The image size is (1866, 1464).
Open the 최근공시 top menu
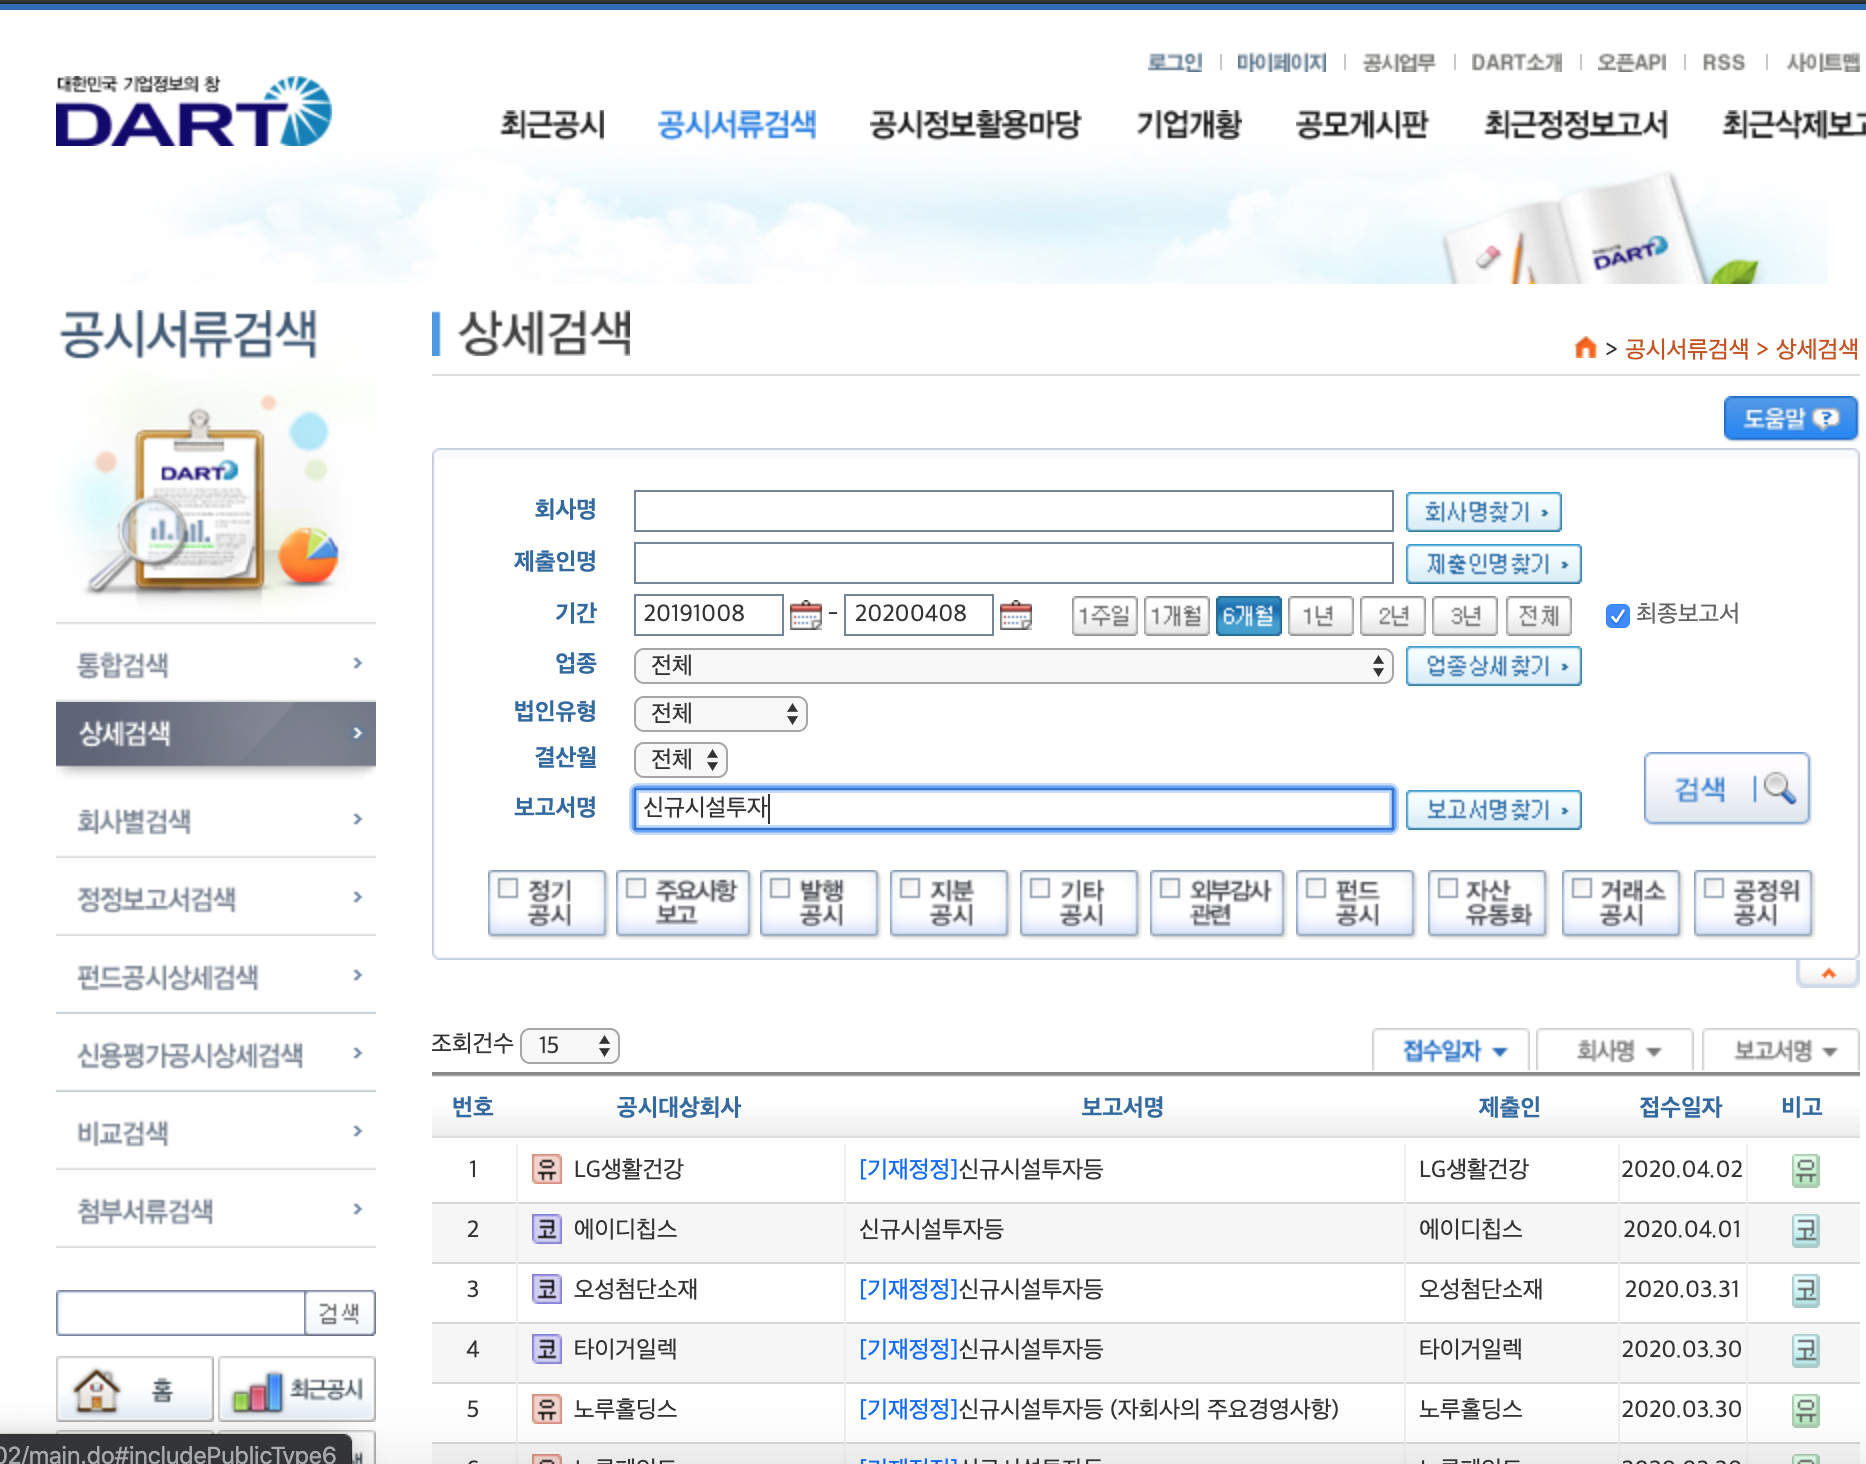pos(553,124)
